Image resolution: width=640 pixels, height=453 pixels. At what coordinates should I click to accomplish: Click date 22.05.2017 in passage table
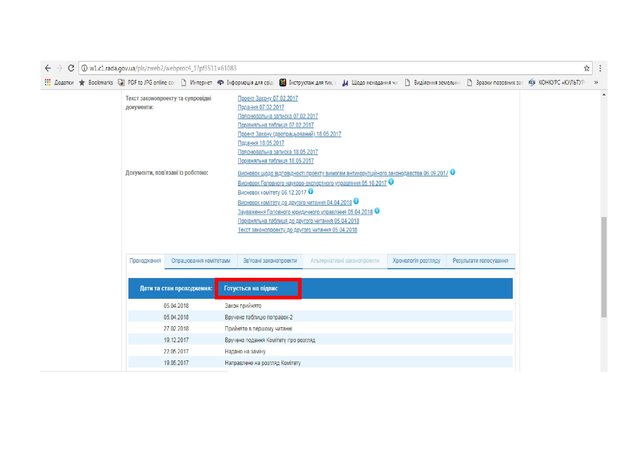[x=176, y=351]
